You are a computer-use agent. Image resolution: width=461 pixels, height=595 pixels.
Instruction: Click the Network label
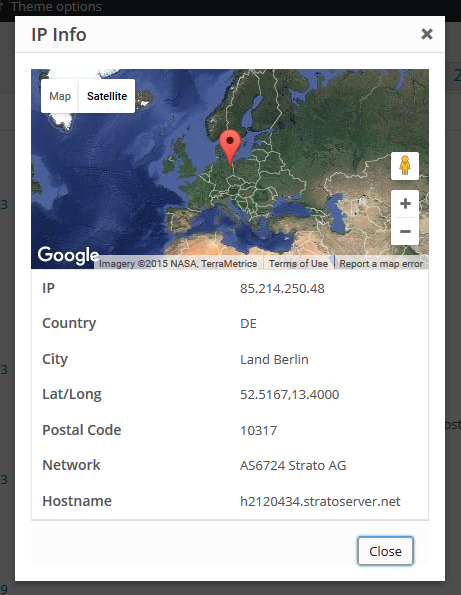[71, 465]
